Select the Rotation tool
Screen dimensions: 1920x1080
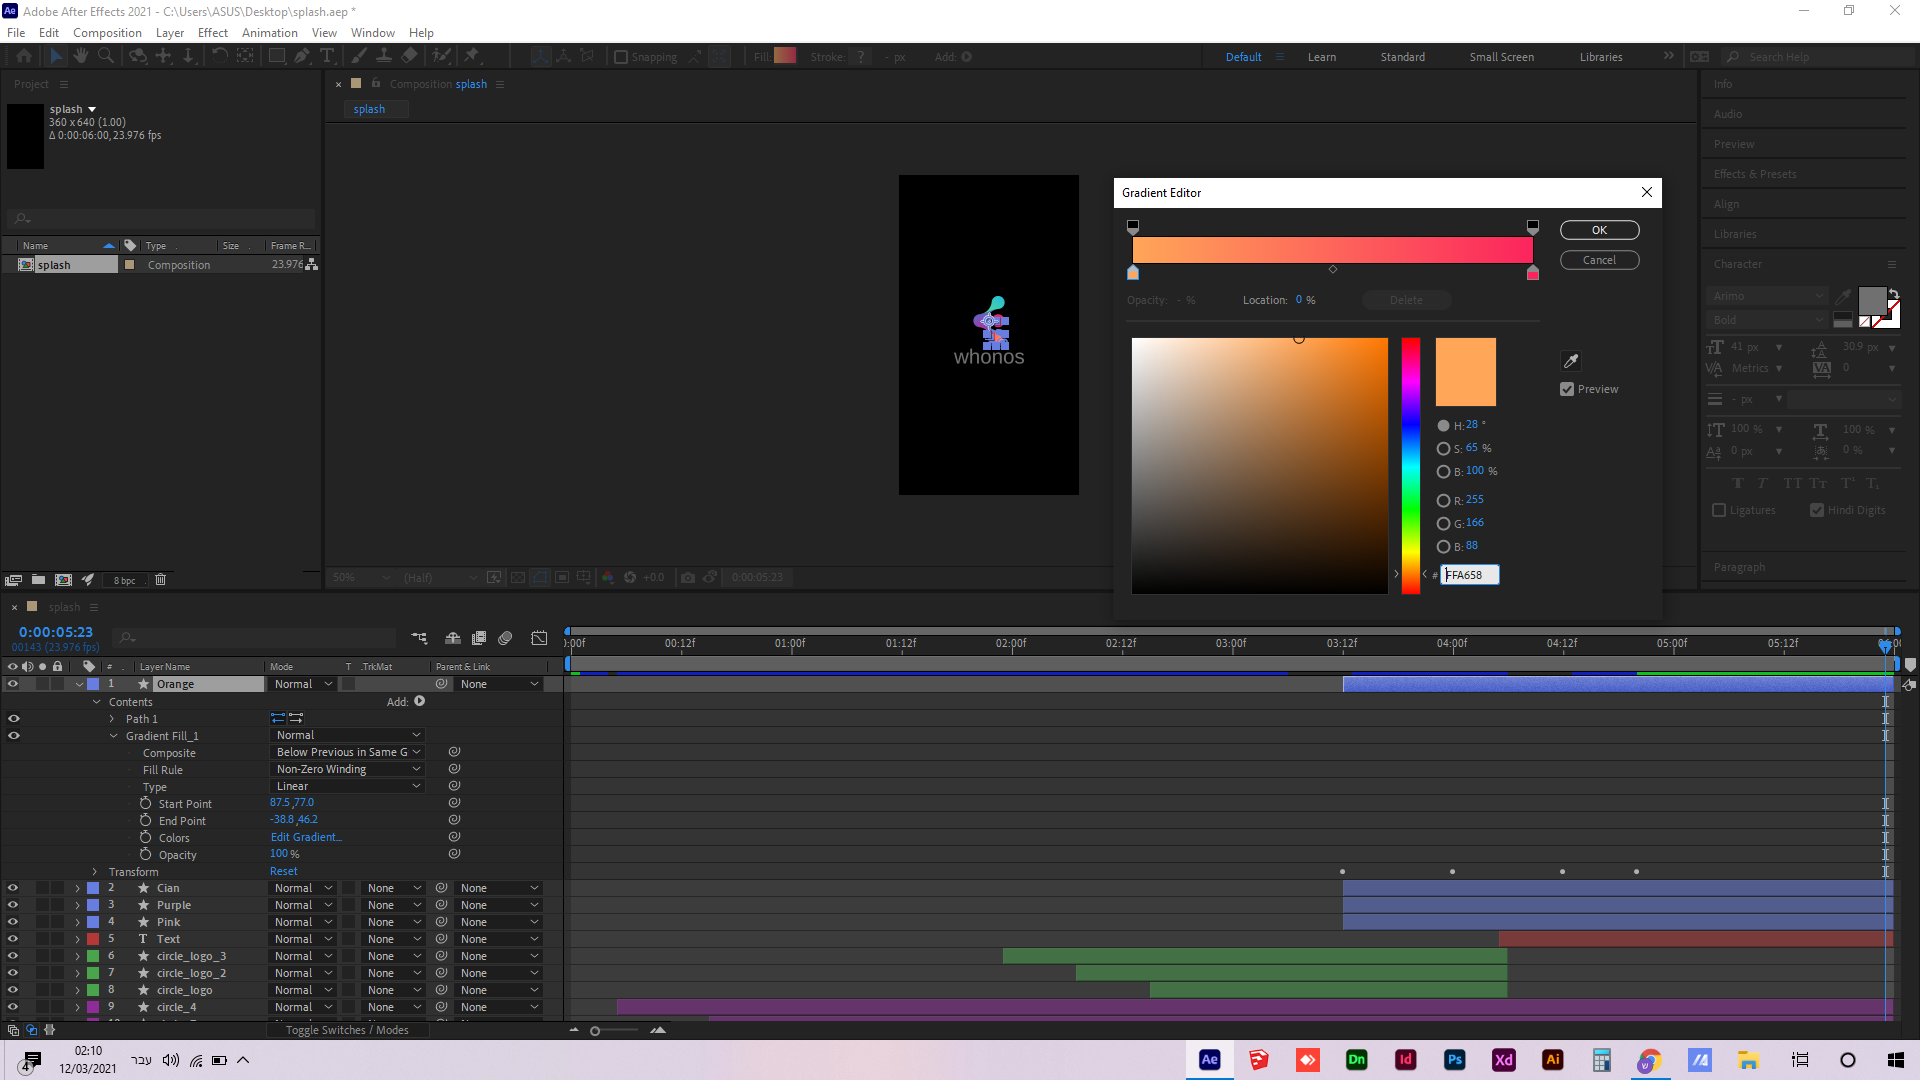click(220, 56)
